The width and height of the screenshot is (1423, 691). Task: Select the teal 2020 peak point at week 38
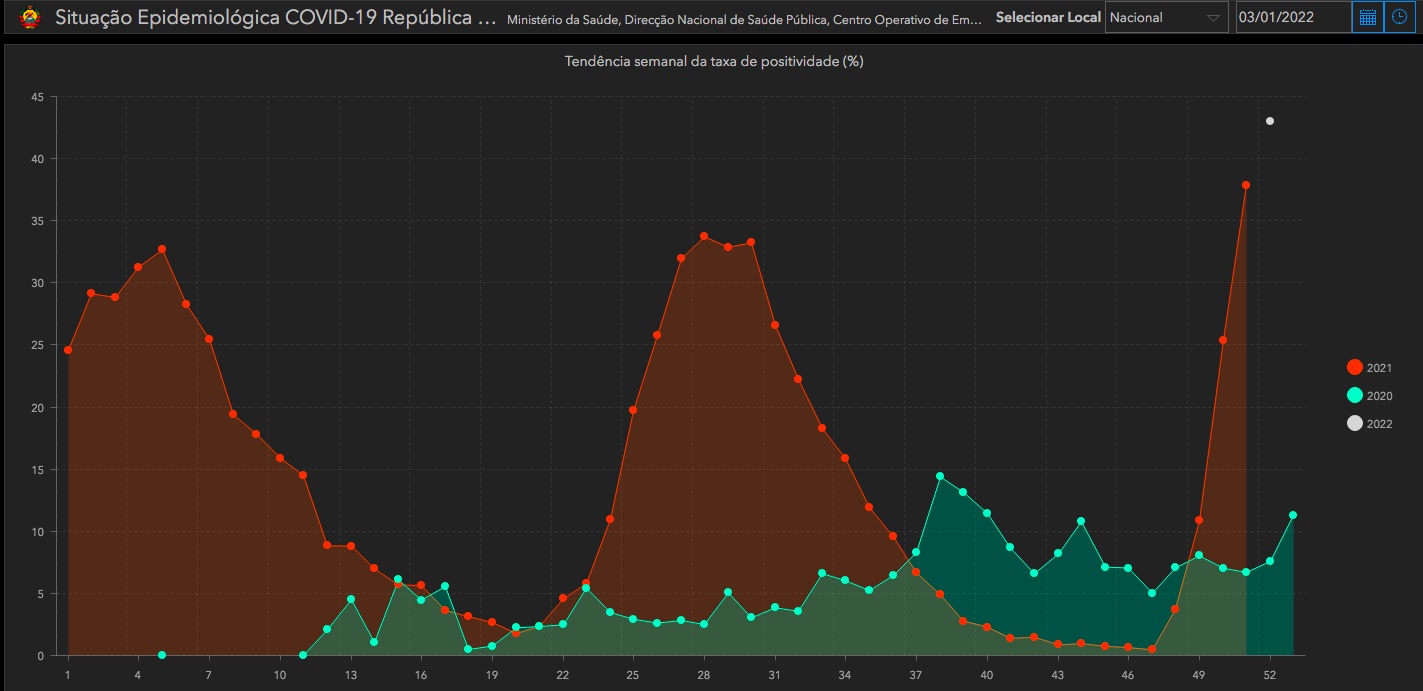point(940,476)
